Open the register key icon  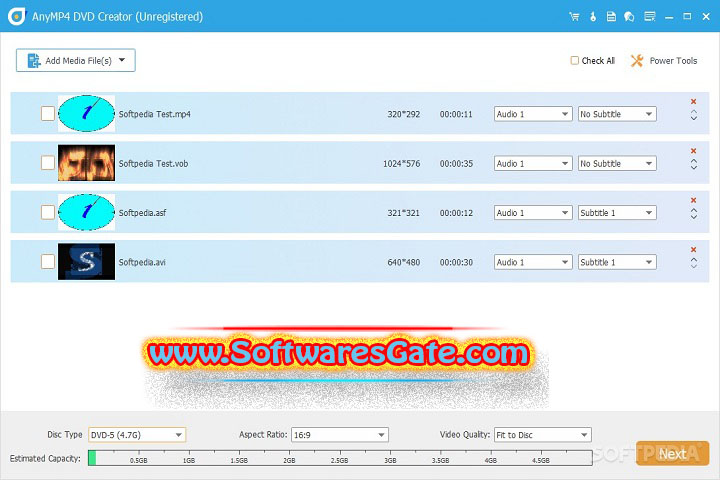593,17
